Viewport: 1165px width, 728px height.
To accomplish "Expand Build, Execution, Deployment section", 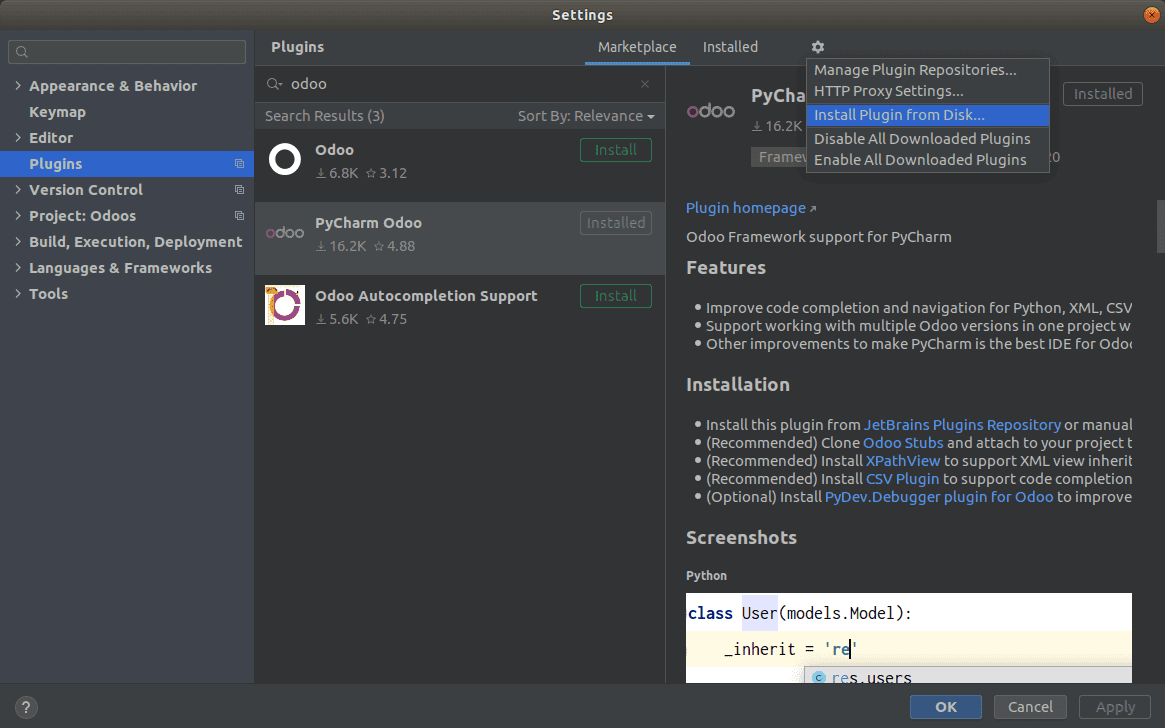I will [x=18, y=241].
